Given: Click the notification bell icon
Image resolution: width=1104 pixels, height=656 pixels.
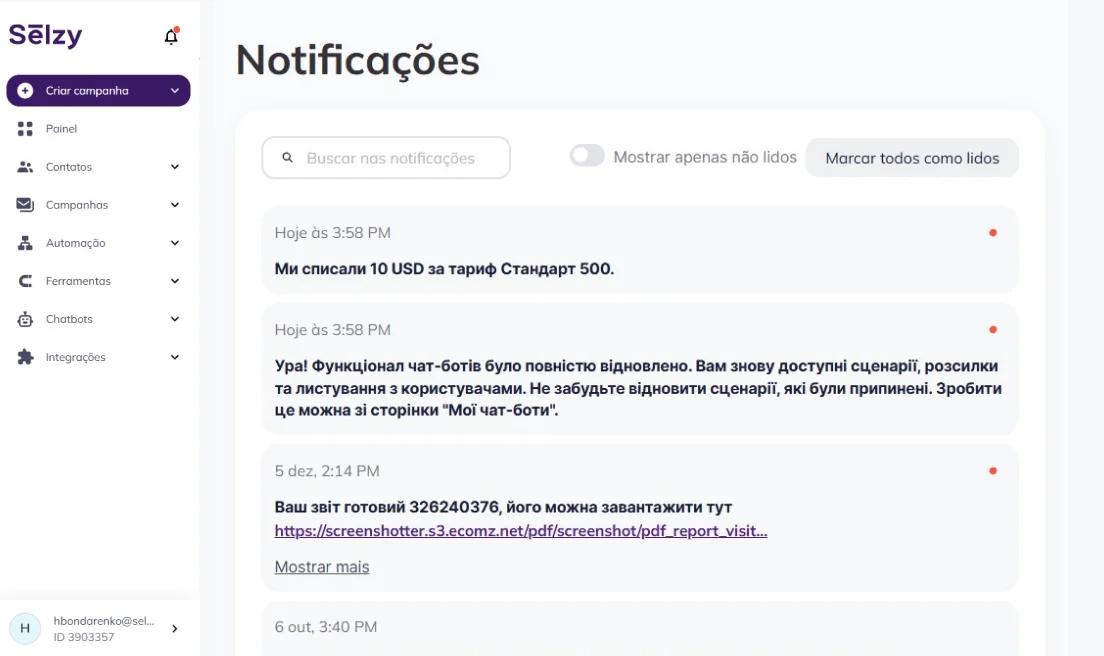Looking at the screenshot, I should 171,37.
